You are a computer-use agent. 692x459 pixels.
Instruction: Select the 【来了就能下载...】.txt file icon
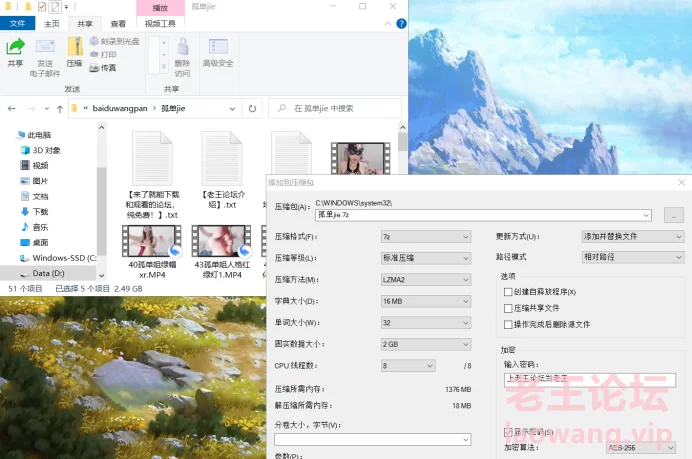152,158
